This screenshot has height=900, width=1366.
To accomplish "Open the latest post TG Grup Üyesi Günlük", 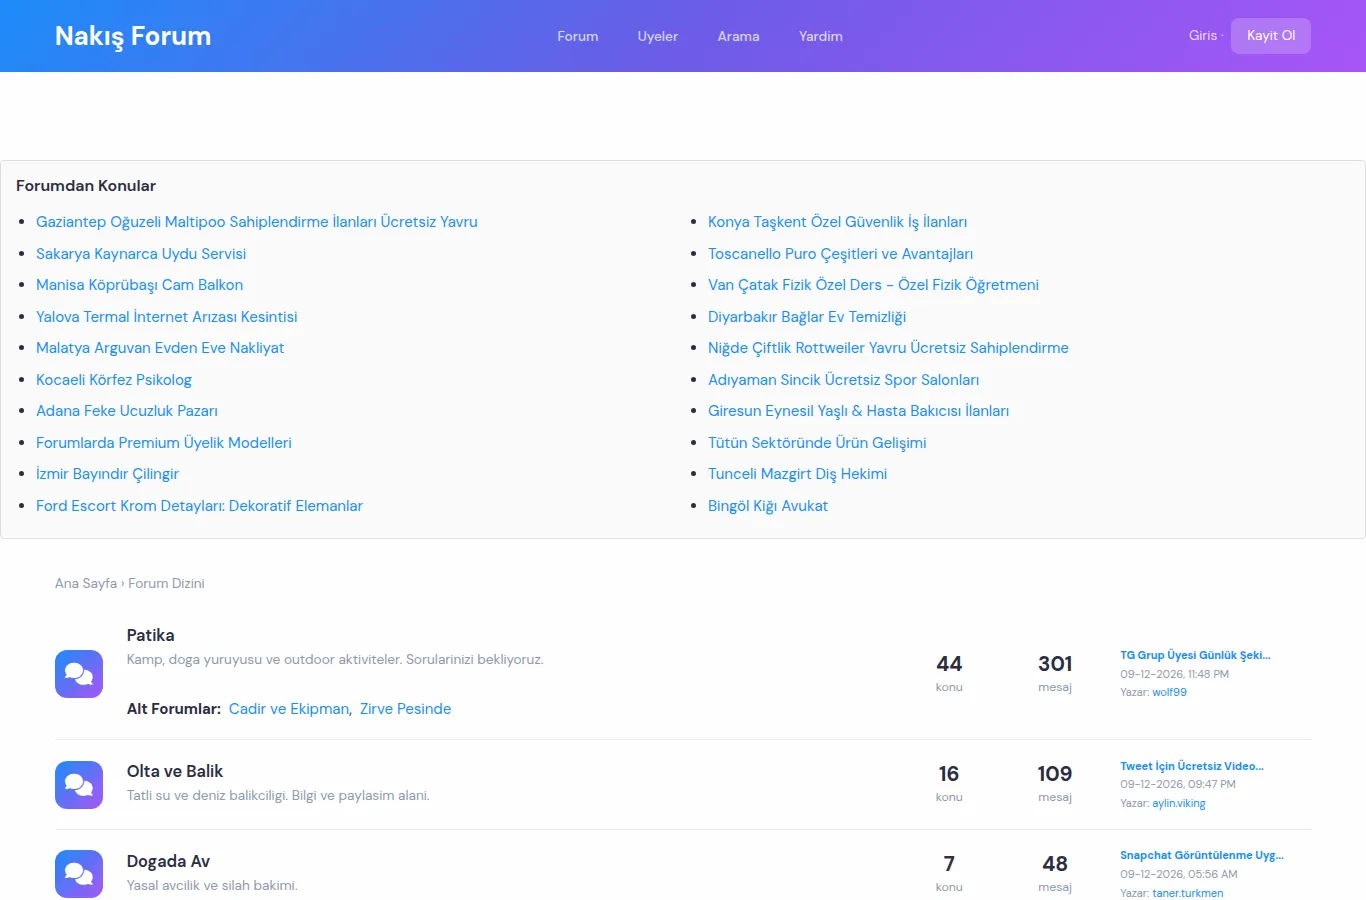I will (1195, 655).
